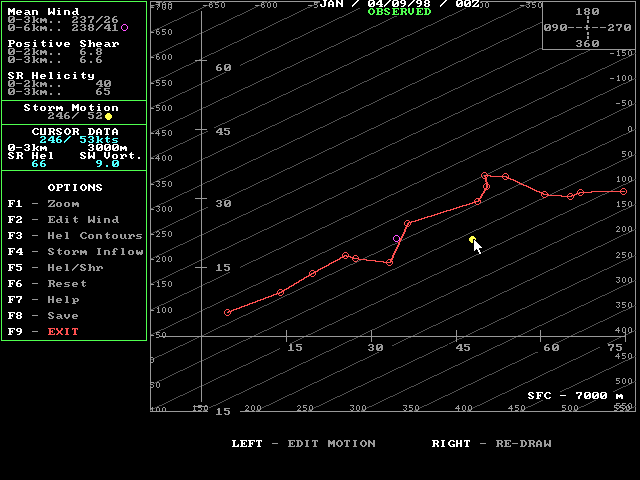Image resolution: width=640 pixels, height=480 pixels.
Task: Click the green OBSERVED label
Action: click(399, 12)
